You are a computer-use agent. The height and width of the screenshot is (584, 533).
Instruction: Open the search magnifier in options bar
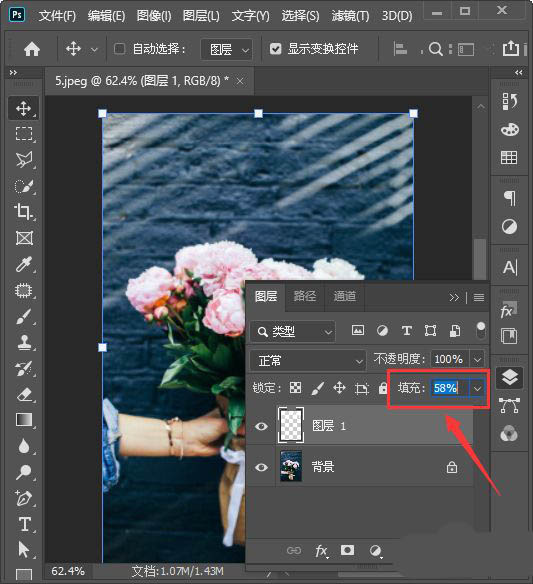435,49
